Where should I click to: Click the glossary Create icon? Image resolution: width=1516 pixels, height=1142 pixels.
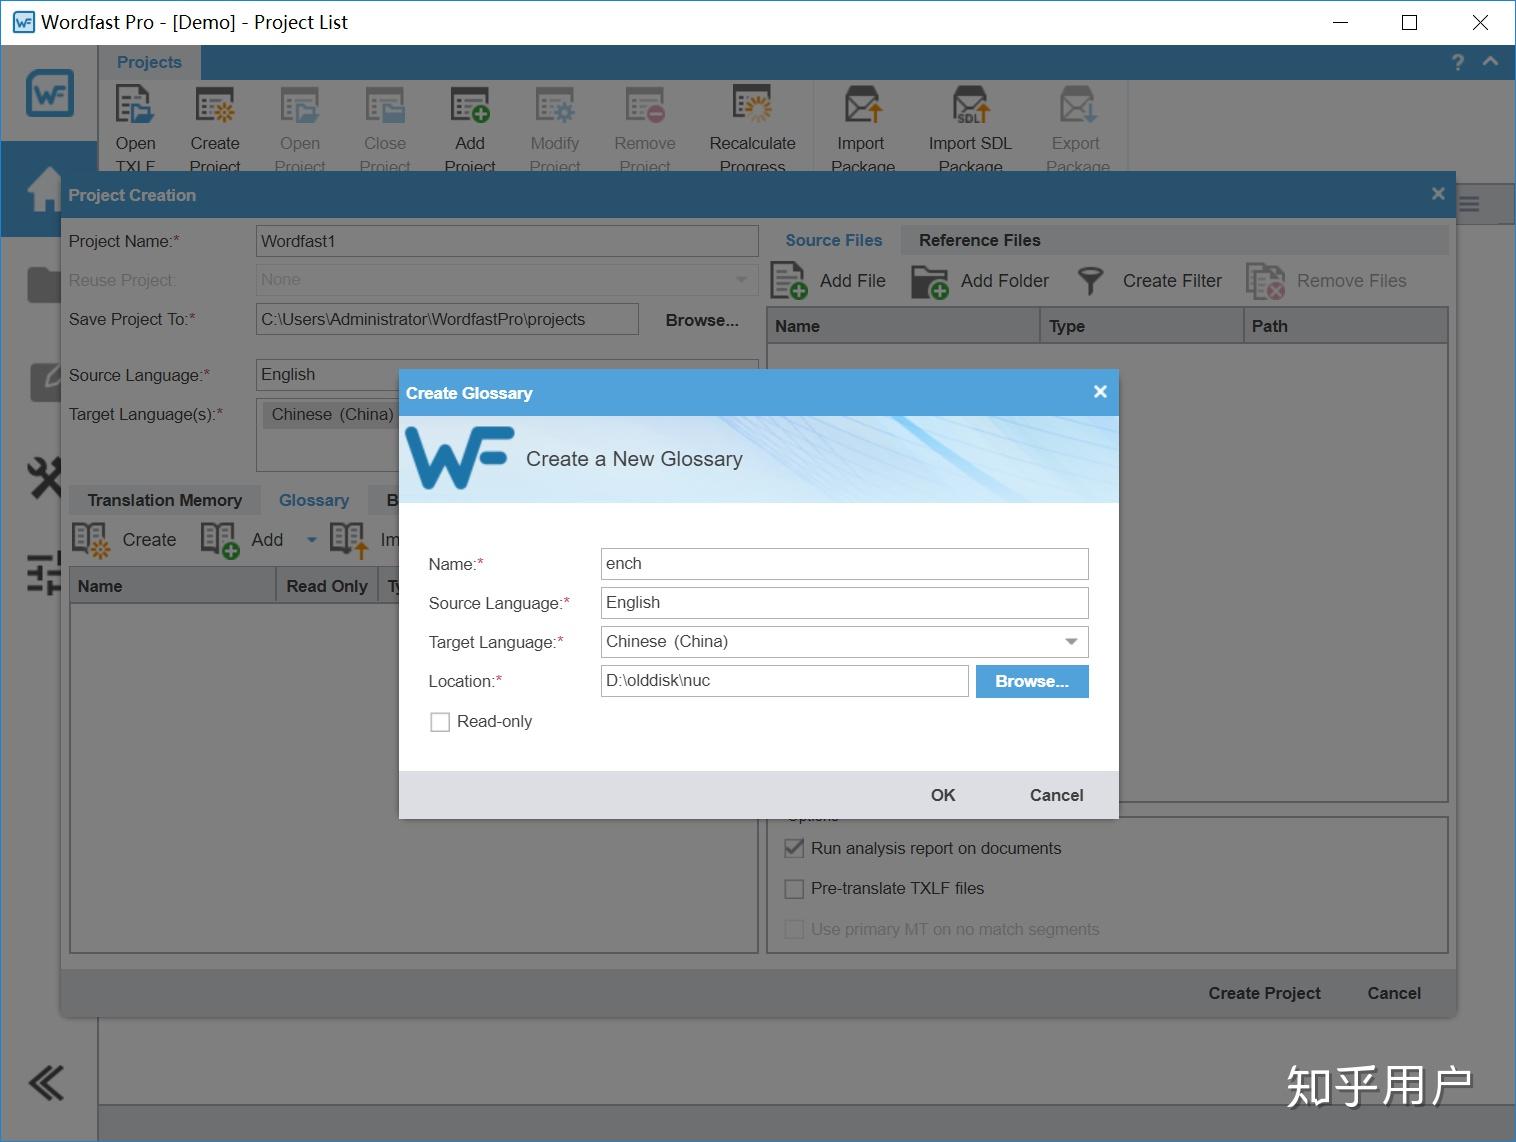coord(91,540)
